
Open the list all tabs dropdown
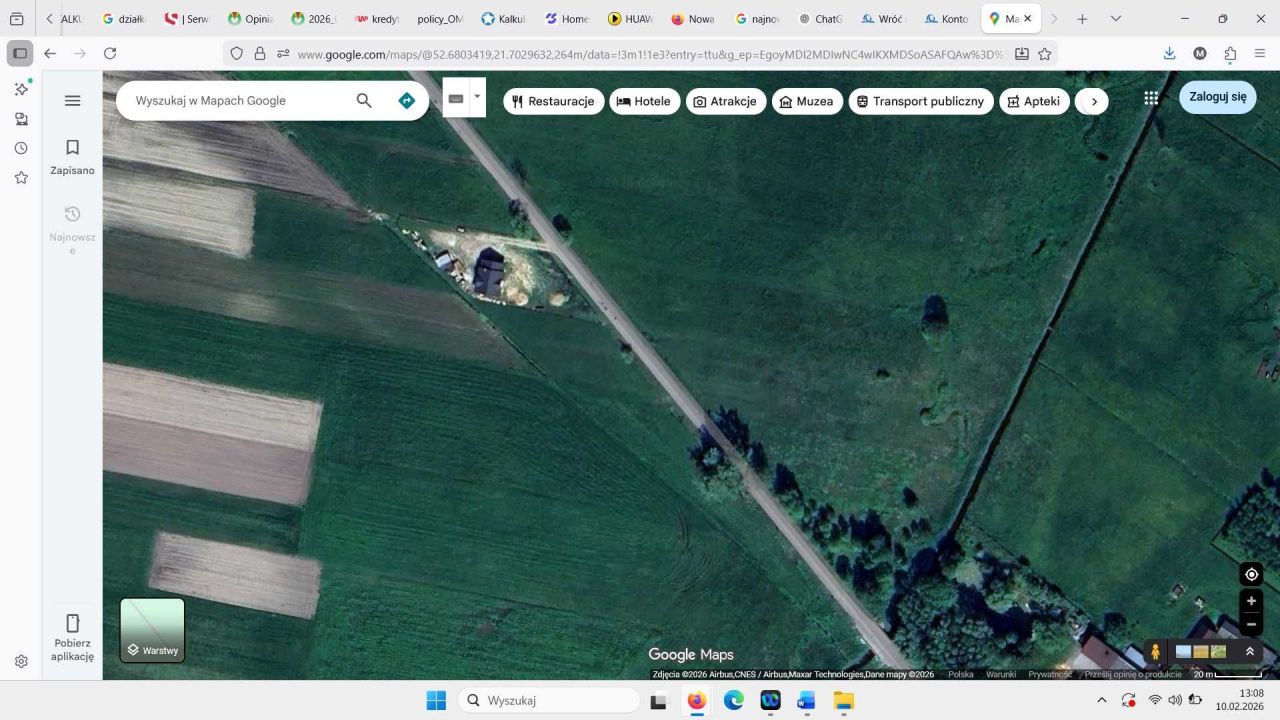(x=1116, y=19)
